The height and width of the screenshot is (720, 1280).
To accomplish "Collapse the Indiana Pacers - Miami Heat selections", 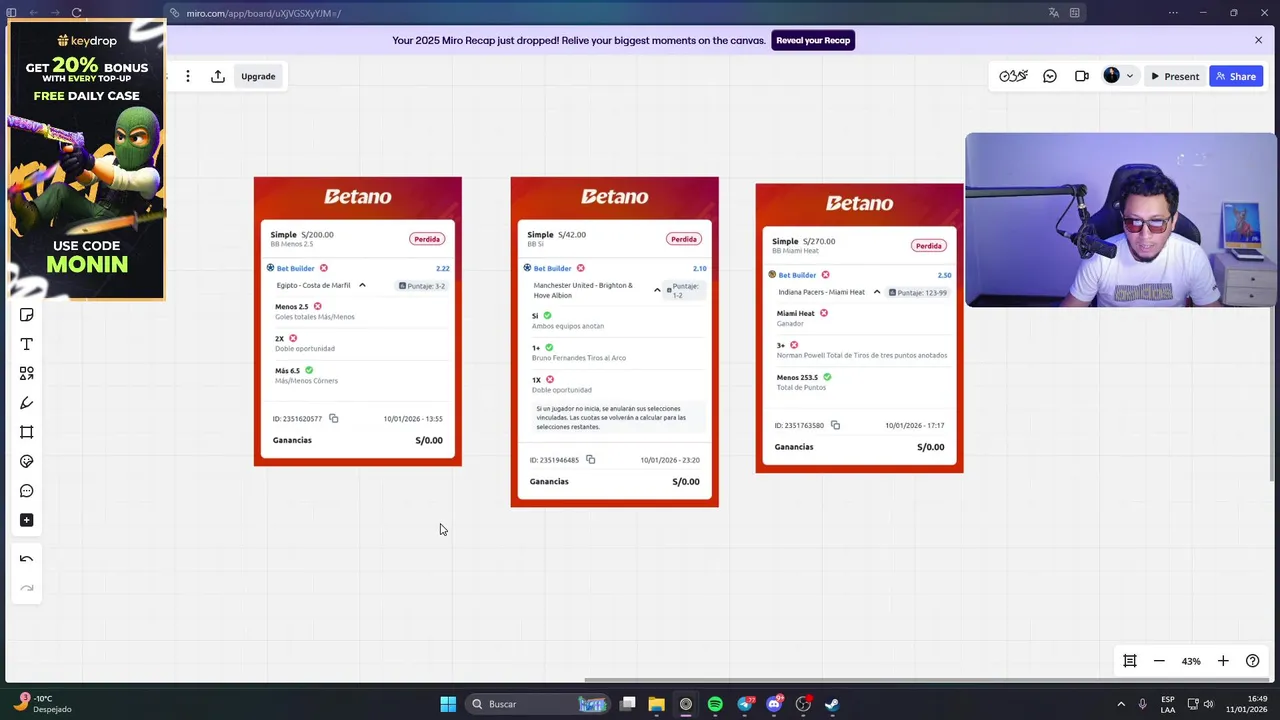I will 877,292.
